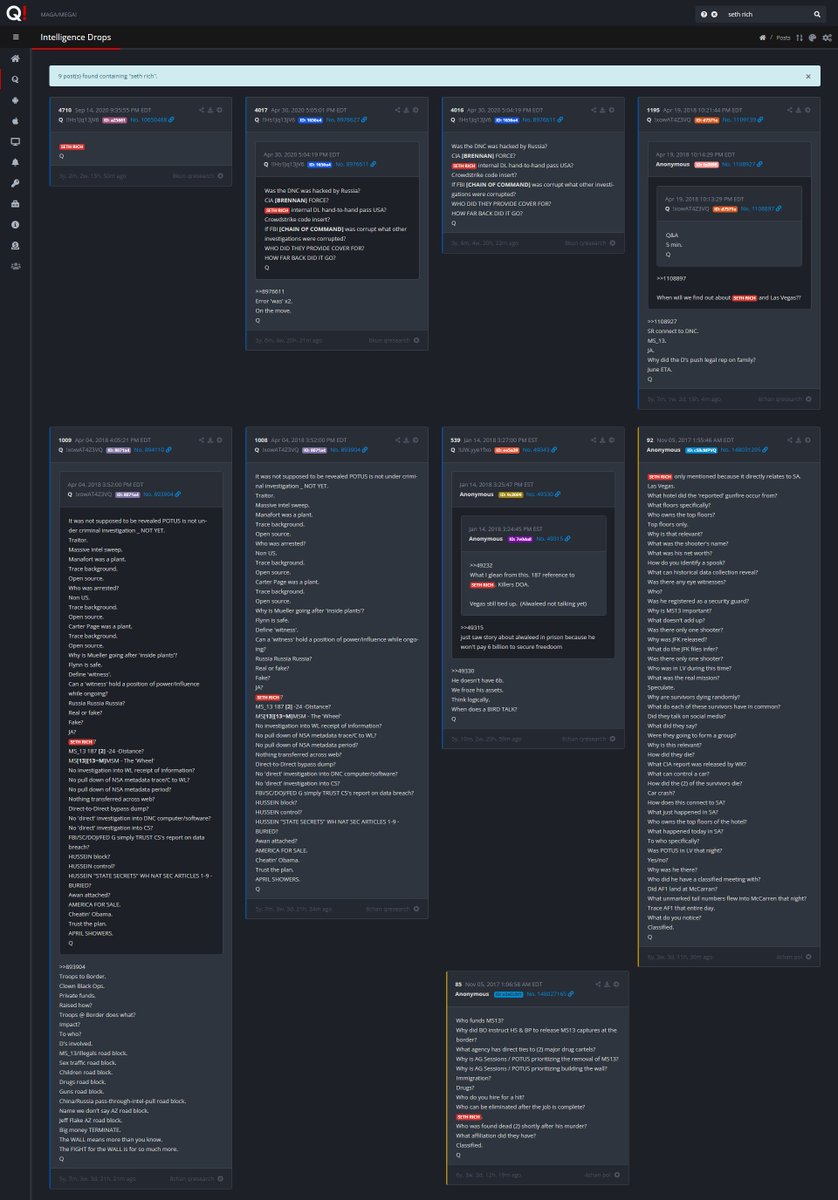Viewport: 838px width, 1200px height.
Task: Open the Home icon in the sidebar
Action: click(x=15, y=58)
